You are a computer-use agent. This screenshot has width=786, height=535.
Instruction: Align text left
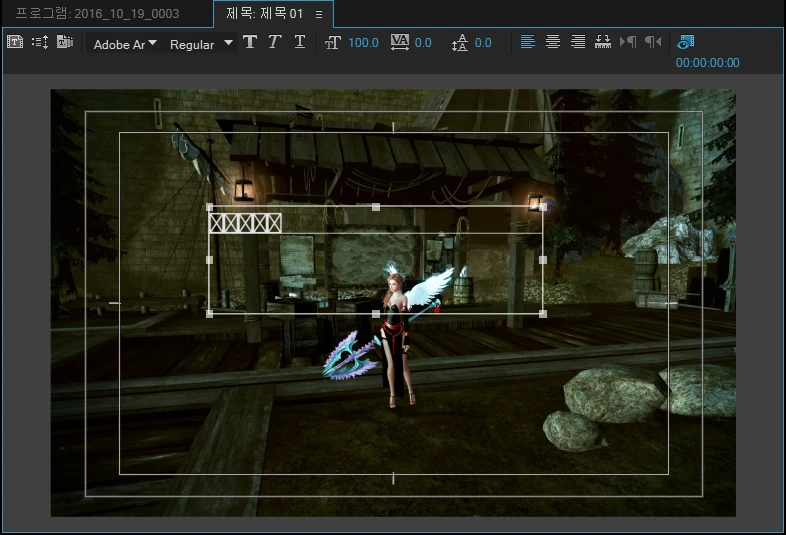pyautogui.click(x=527, y=42)
